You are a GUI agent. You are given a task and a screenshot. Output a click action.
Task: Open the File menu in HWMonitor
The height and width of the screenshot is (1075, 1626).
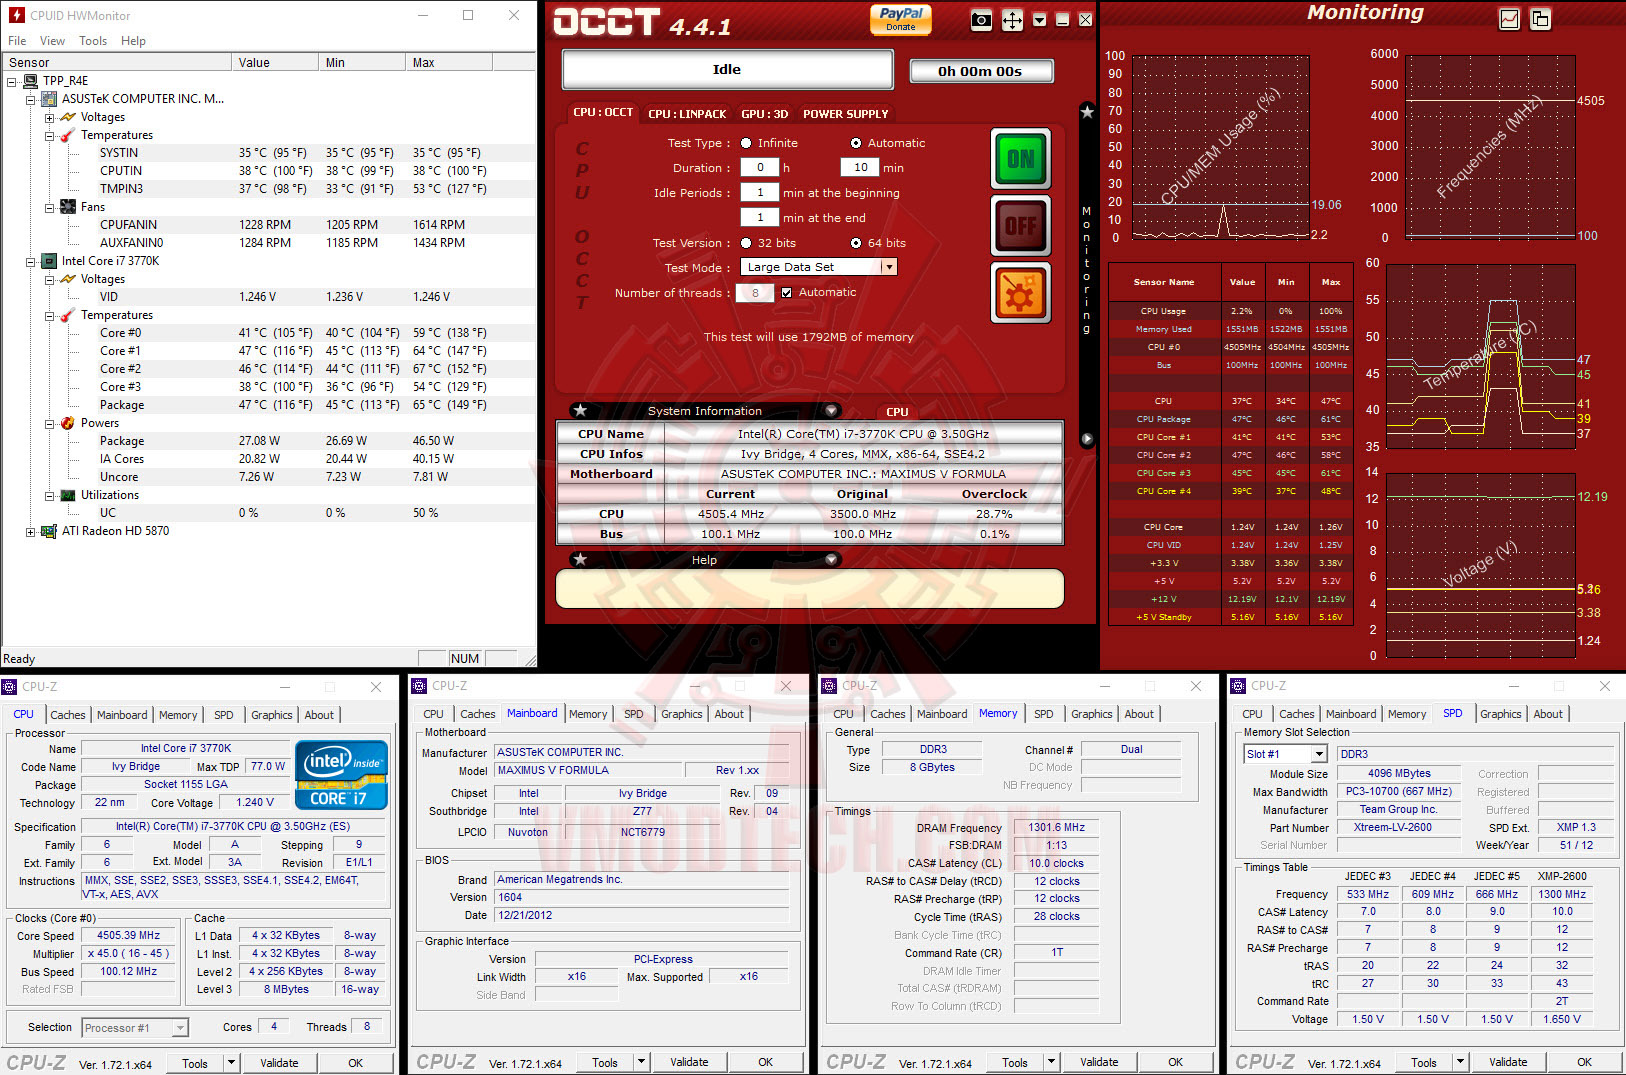coord(17,41)
